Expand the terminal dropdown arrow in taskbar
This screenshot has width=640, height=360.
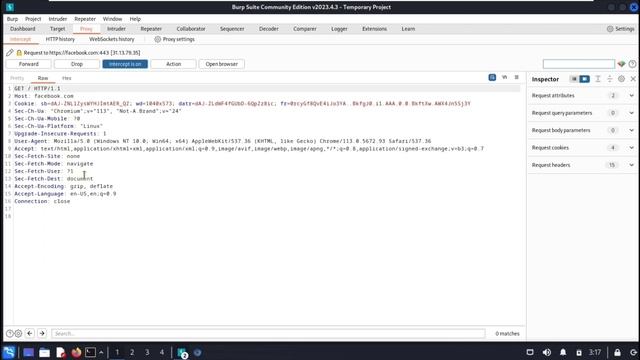(101, 352)
